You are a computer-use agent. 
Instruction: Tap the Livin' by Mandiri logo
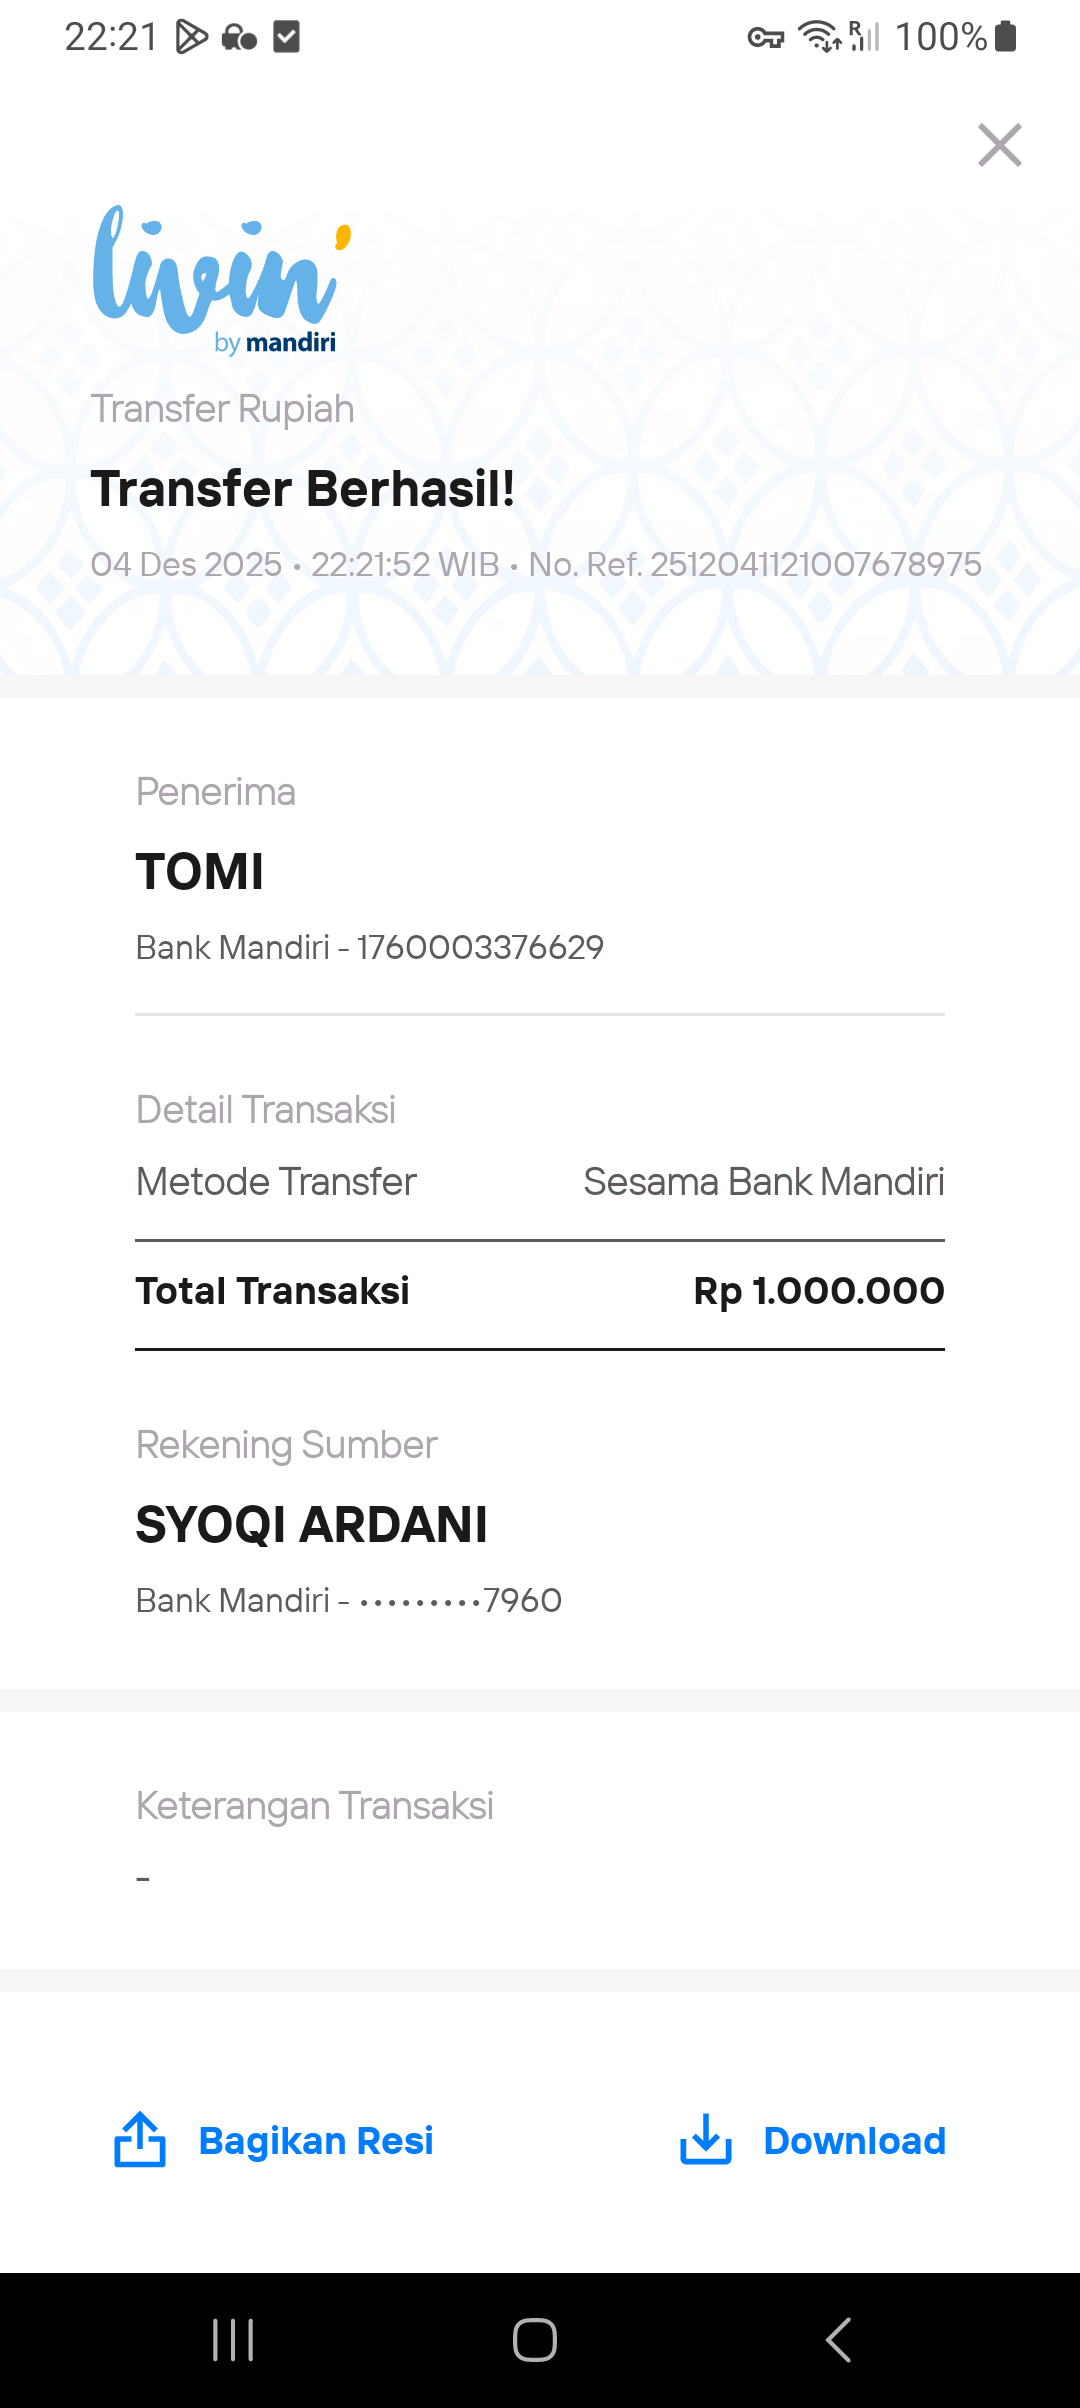point(222,280)
